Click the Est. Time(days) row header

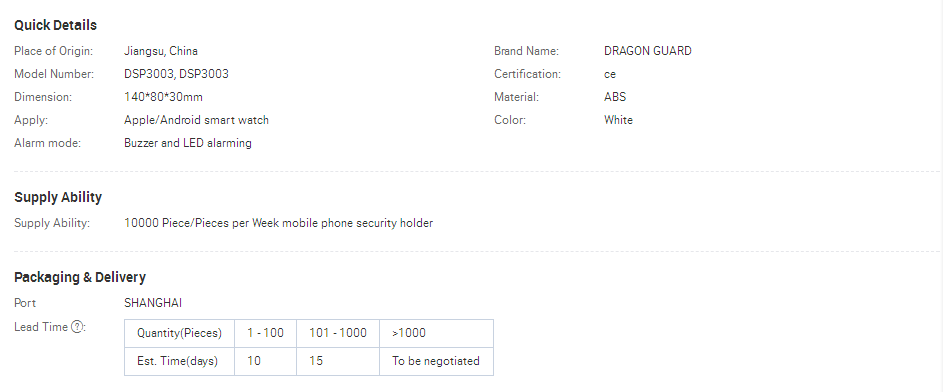pos(179,361)
